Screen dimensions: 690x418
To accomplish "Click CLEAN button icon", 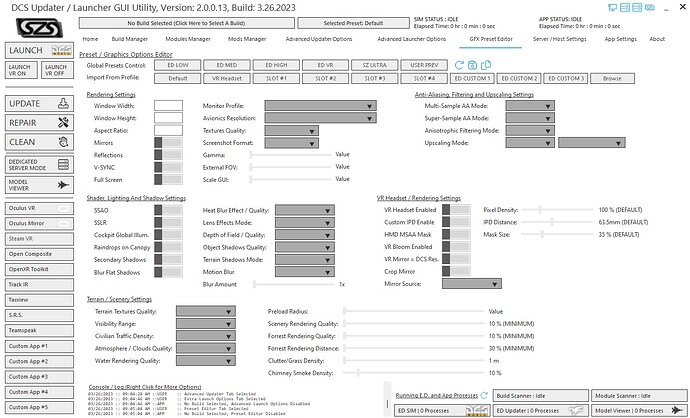I will pos(63,142).
